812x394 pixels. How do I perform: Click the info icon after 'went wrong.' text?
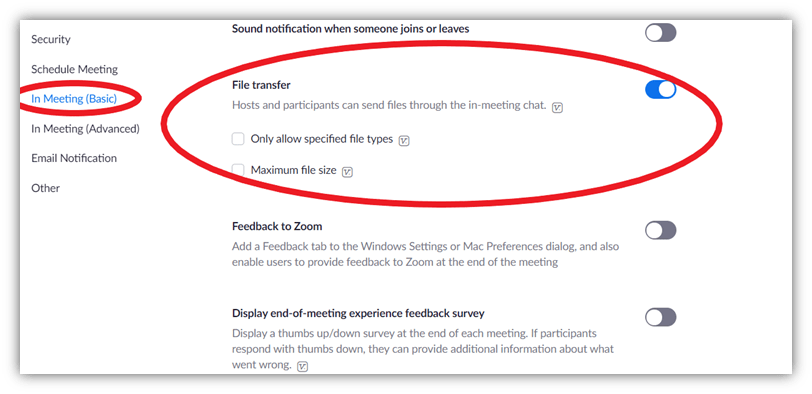pyautogui.click(x=303, y=367)
